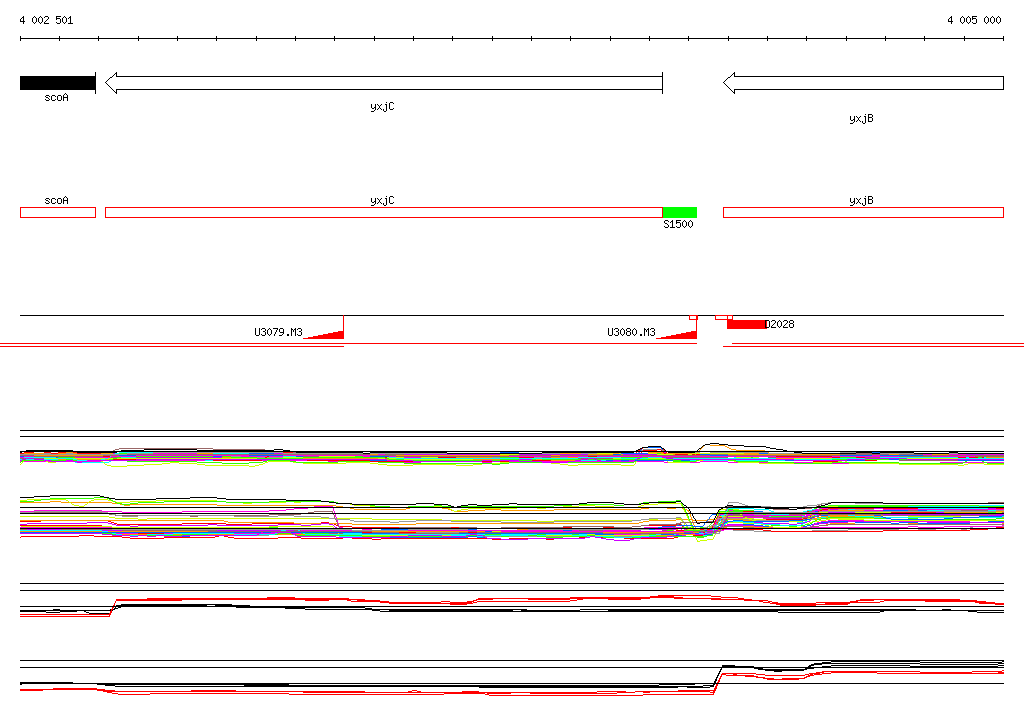Click the 4 002 501 coordinate label
1024x714 pixels.
pyautogui.click(x=46, y=20)
